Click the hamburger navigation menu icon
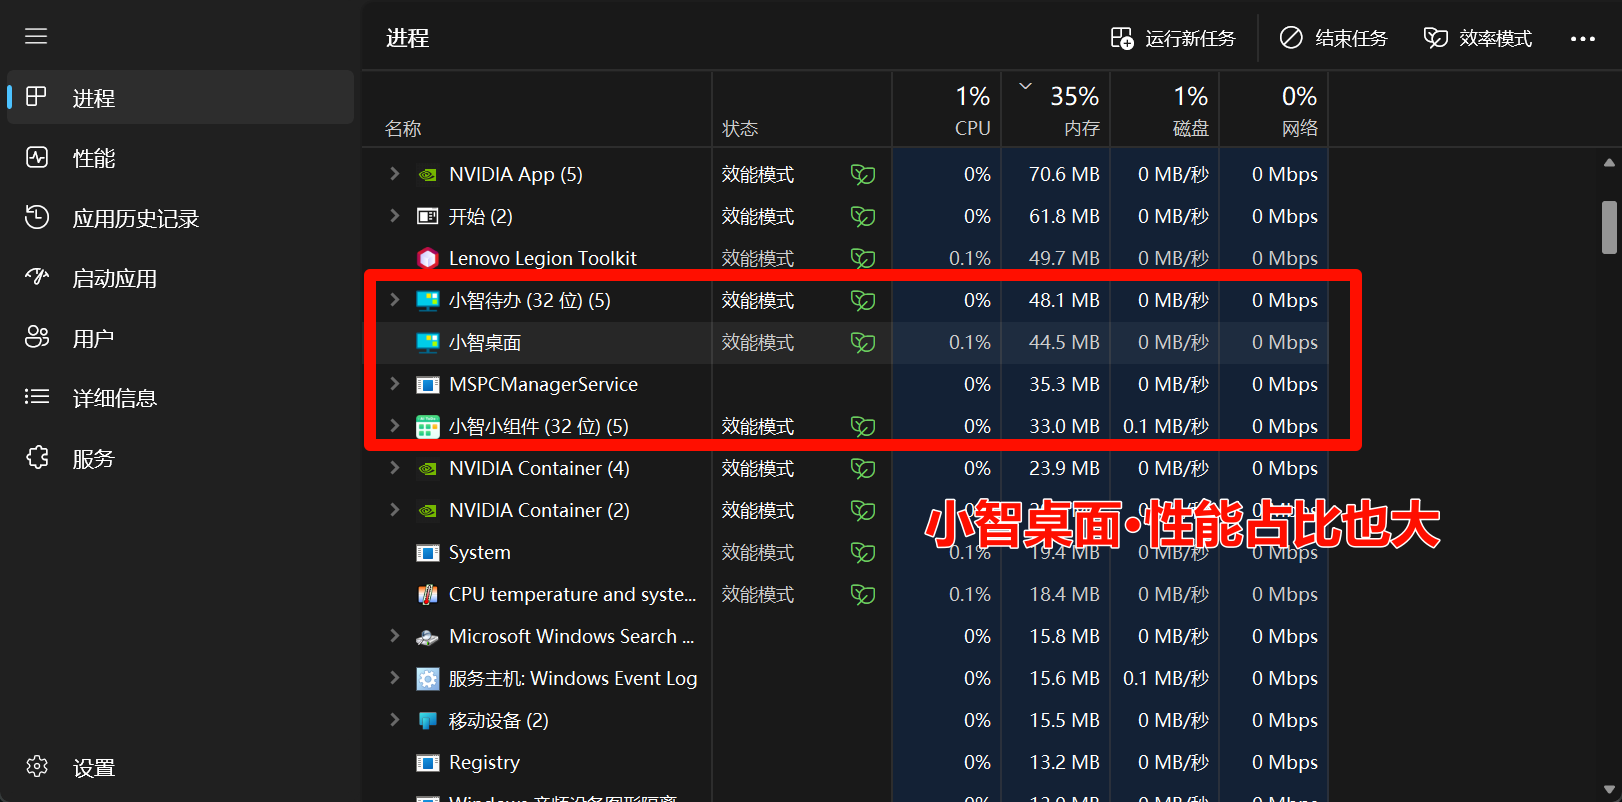This screenshot has width=1622, height=802. [36, 37]
